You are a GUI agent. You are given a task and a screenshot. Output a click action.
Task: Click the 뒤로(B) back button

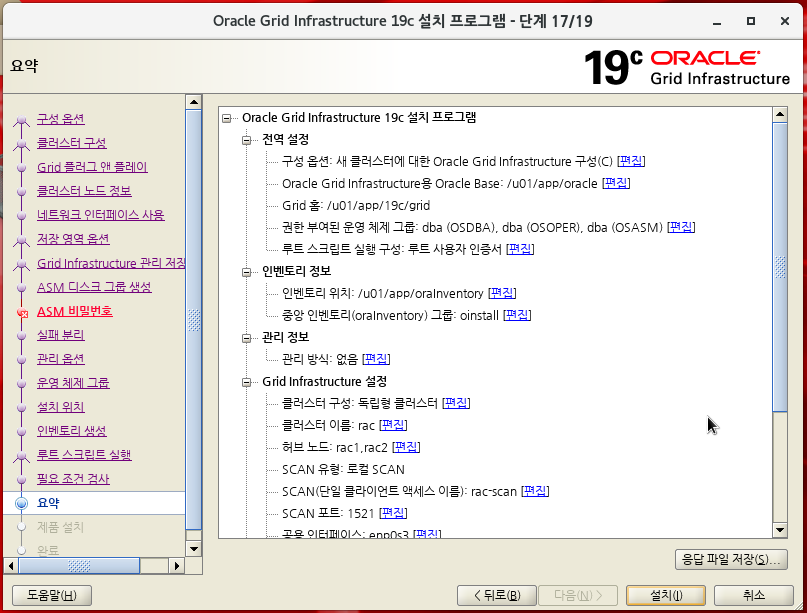tap(497, 596)
